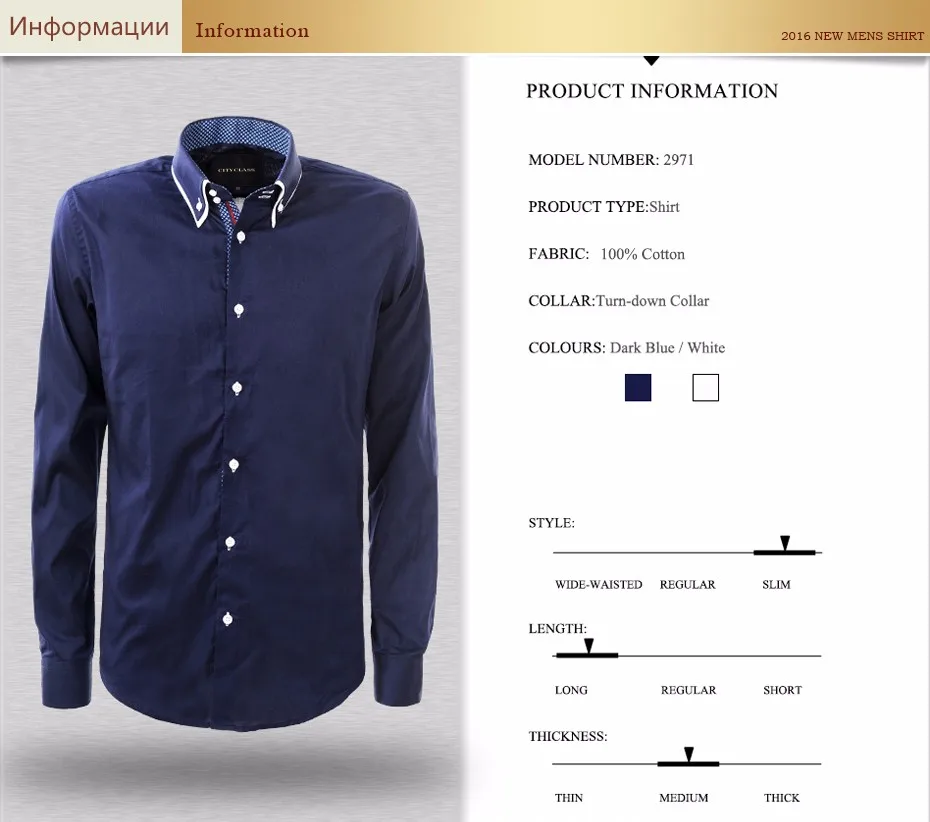The image size is (930, 822).
Task: Click the Thickness slider marker above Medium
Action: 689,754
